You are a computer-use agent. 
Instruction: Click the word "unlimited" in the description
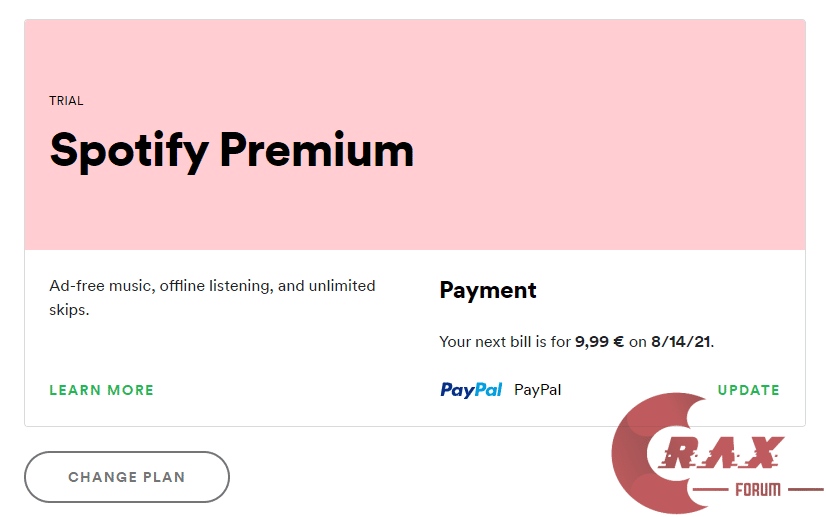pyautogui.click(x=342, y=286)
